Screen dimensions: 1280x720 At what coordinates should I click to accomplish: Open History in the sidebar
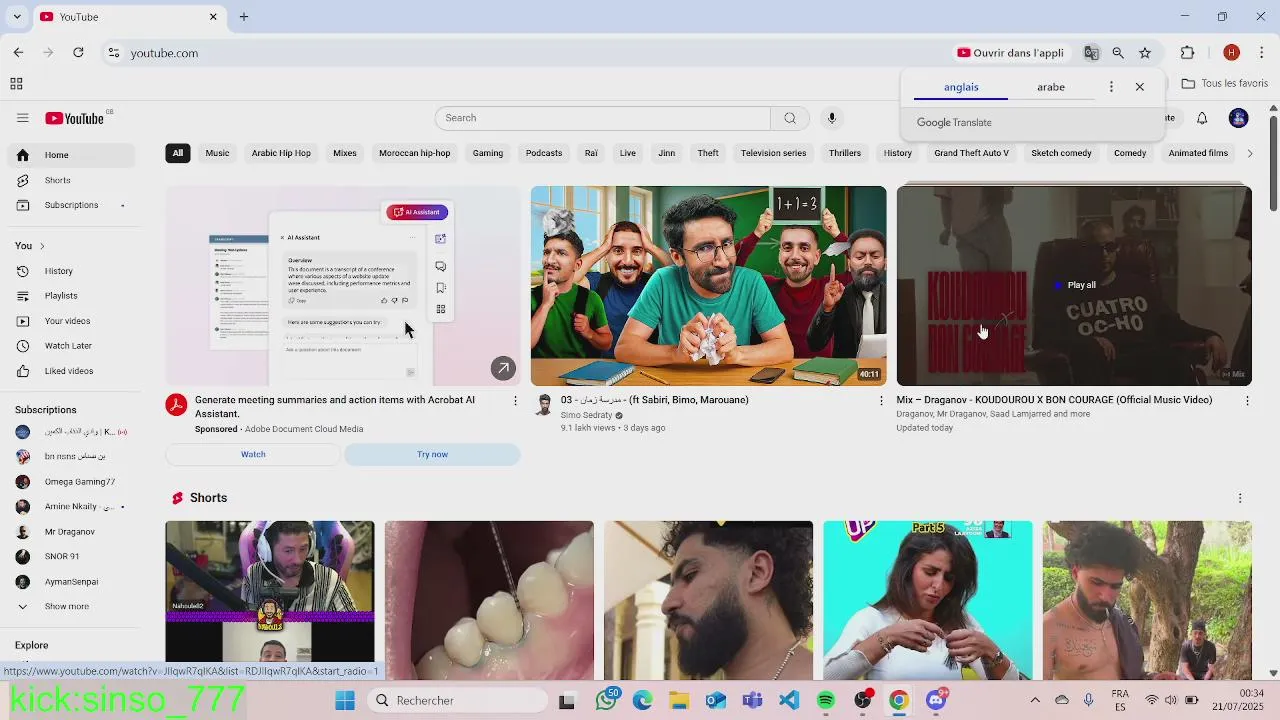[x=70, y=271]
